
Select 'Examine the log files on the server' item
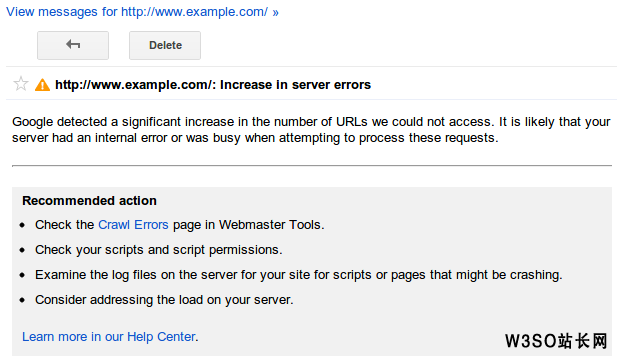coord(299,275)
